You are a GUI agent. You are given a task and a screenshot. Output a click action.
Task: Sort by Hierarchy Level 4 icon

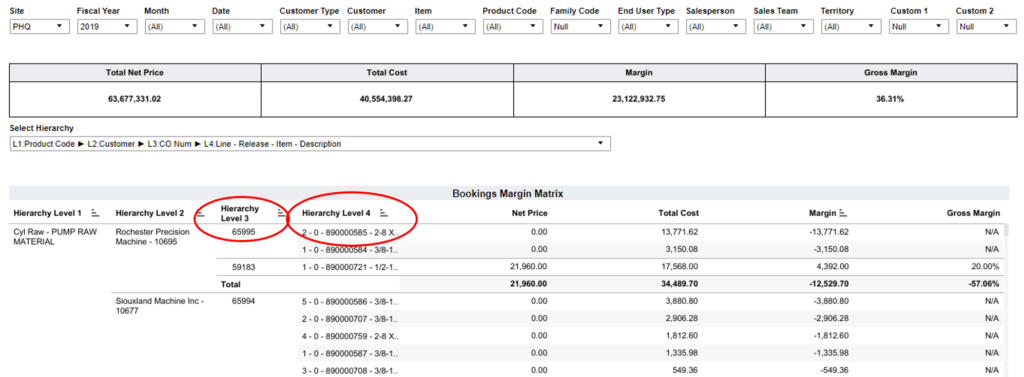[384, 213]
